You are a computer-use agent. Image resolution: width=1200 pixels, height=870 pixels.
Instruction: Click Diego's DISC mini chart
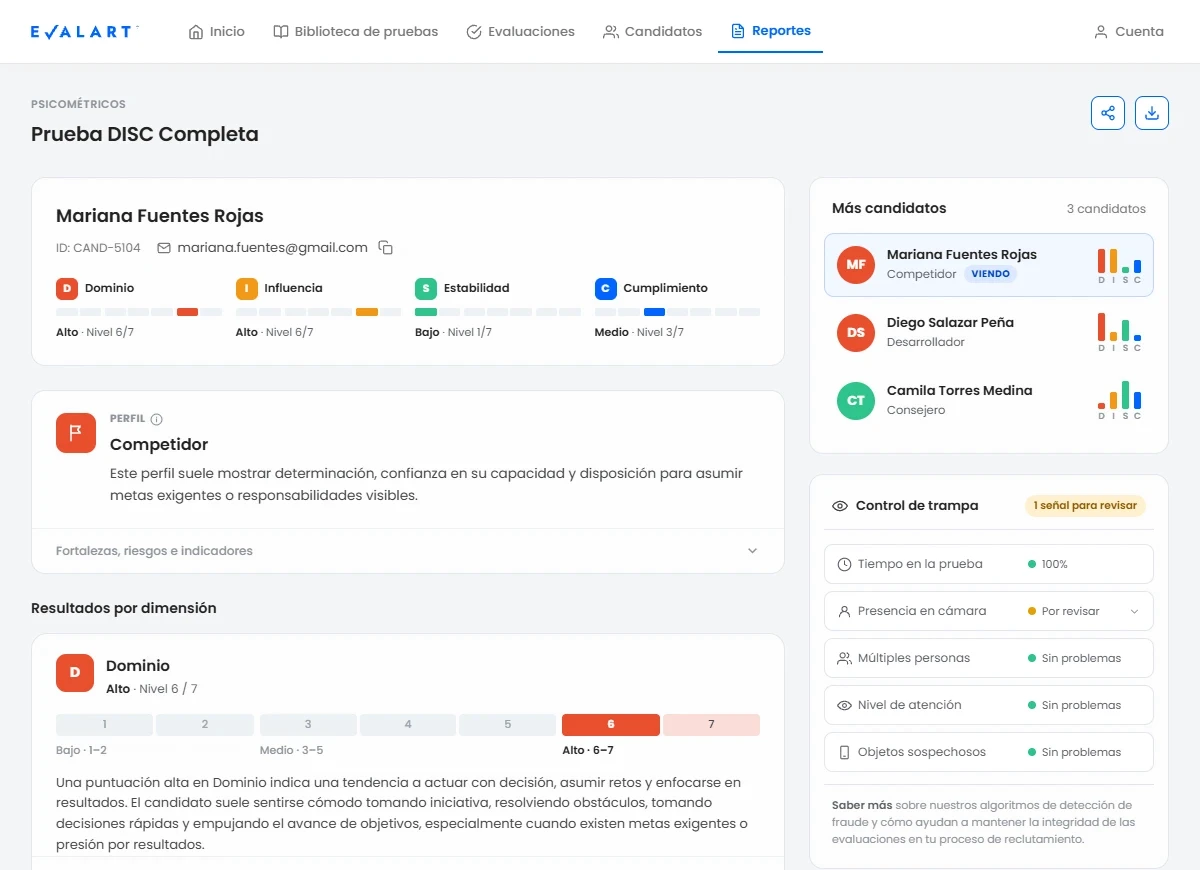[x=1119, y=332]
